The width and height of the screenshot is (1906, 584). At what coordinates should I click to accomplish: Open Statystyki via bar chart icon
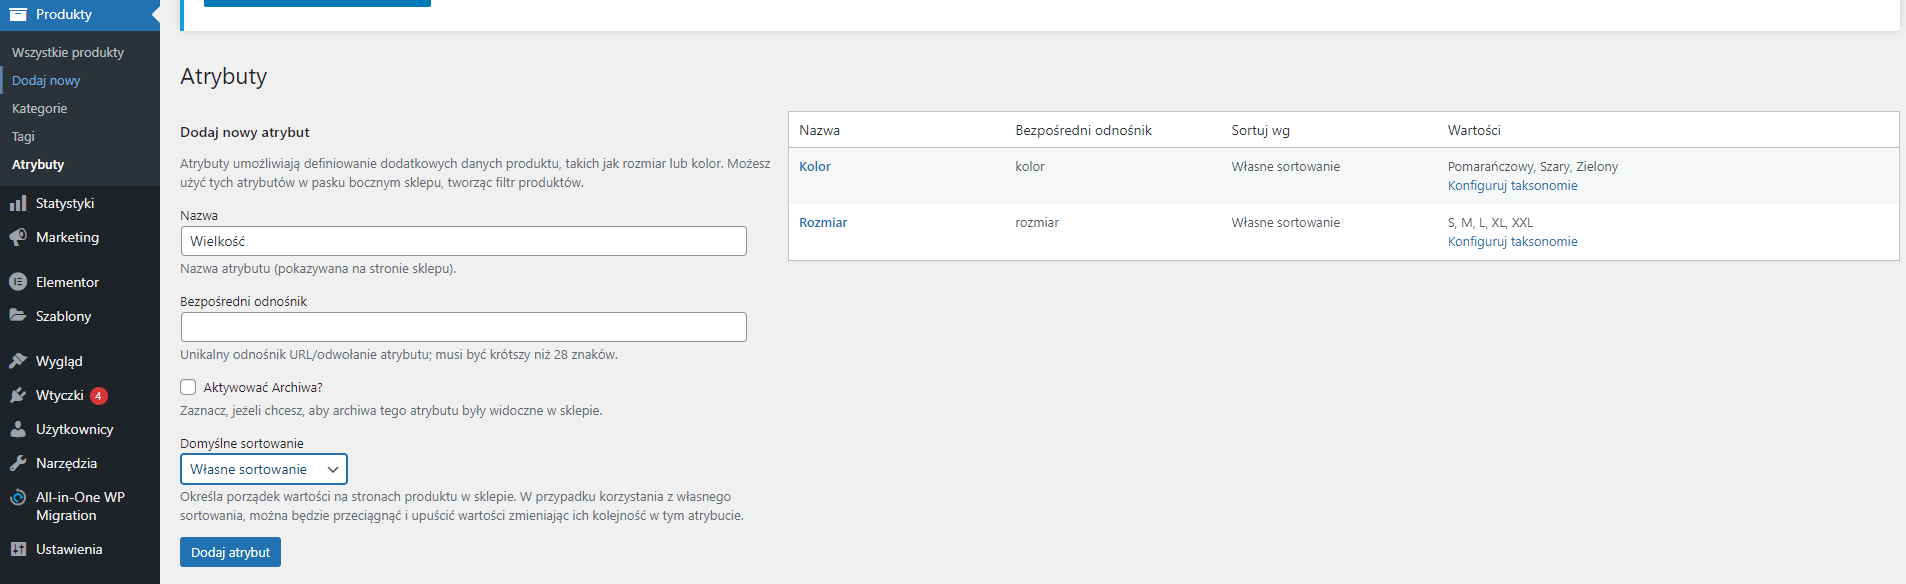point(18,203)
